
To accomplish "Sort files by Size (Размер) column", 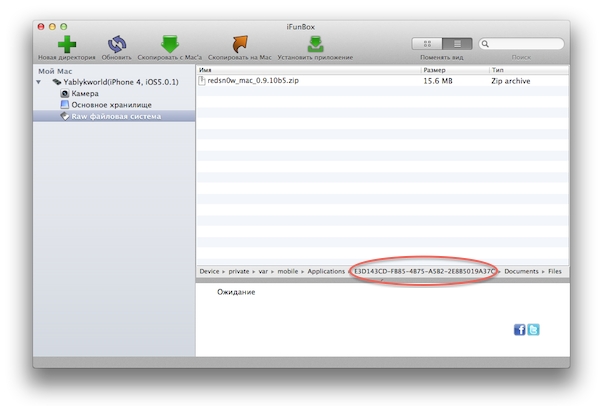I will tap(450, 71).
